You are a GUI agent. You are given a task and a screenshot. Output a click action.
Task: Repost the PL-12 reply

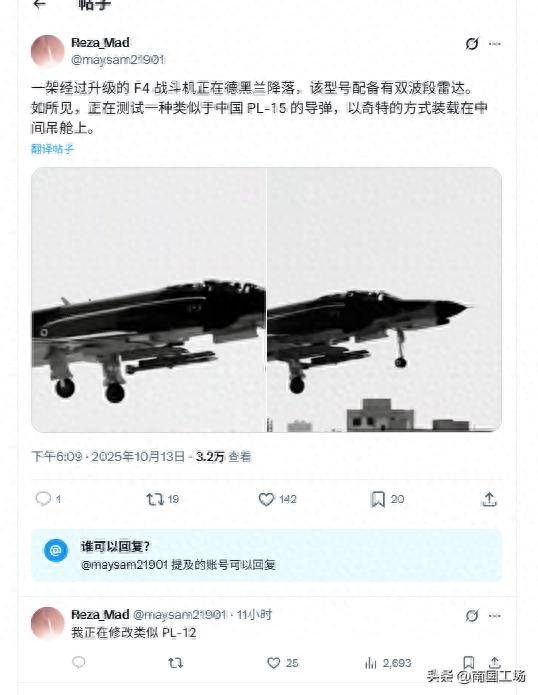click(x=175, y=663)
